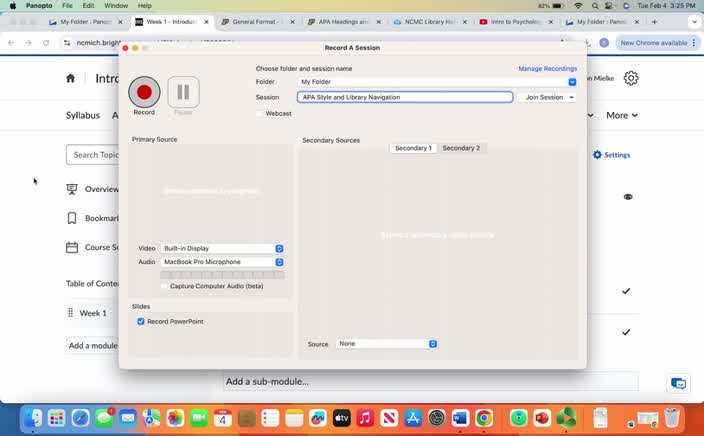Open Photos app in the dock
The image size is (704, 436).
(x=176, y=418)
